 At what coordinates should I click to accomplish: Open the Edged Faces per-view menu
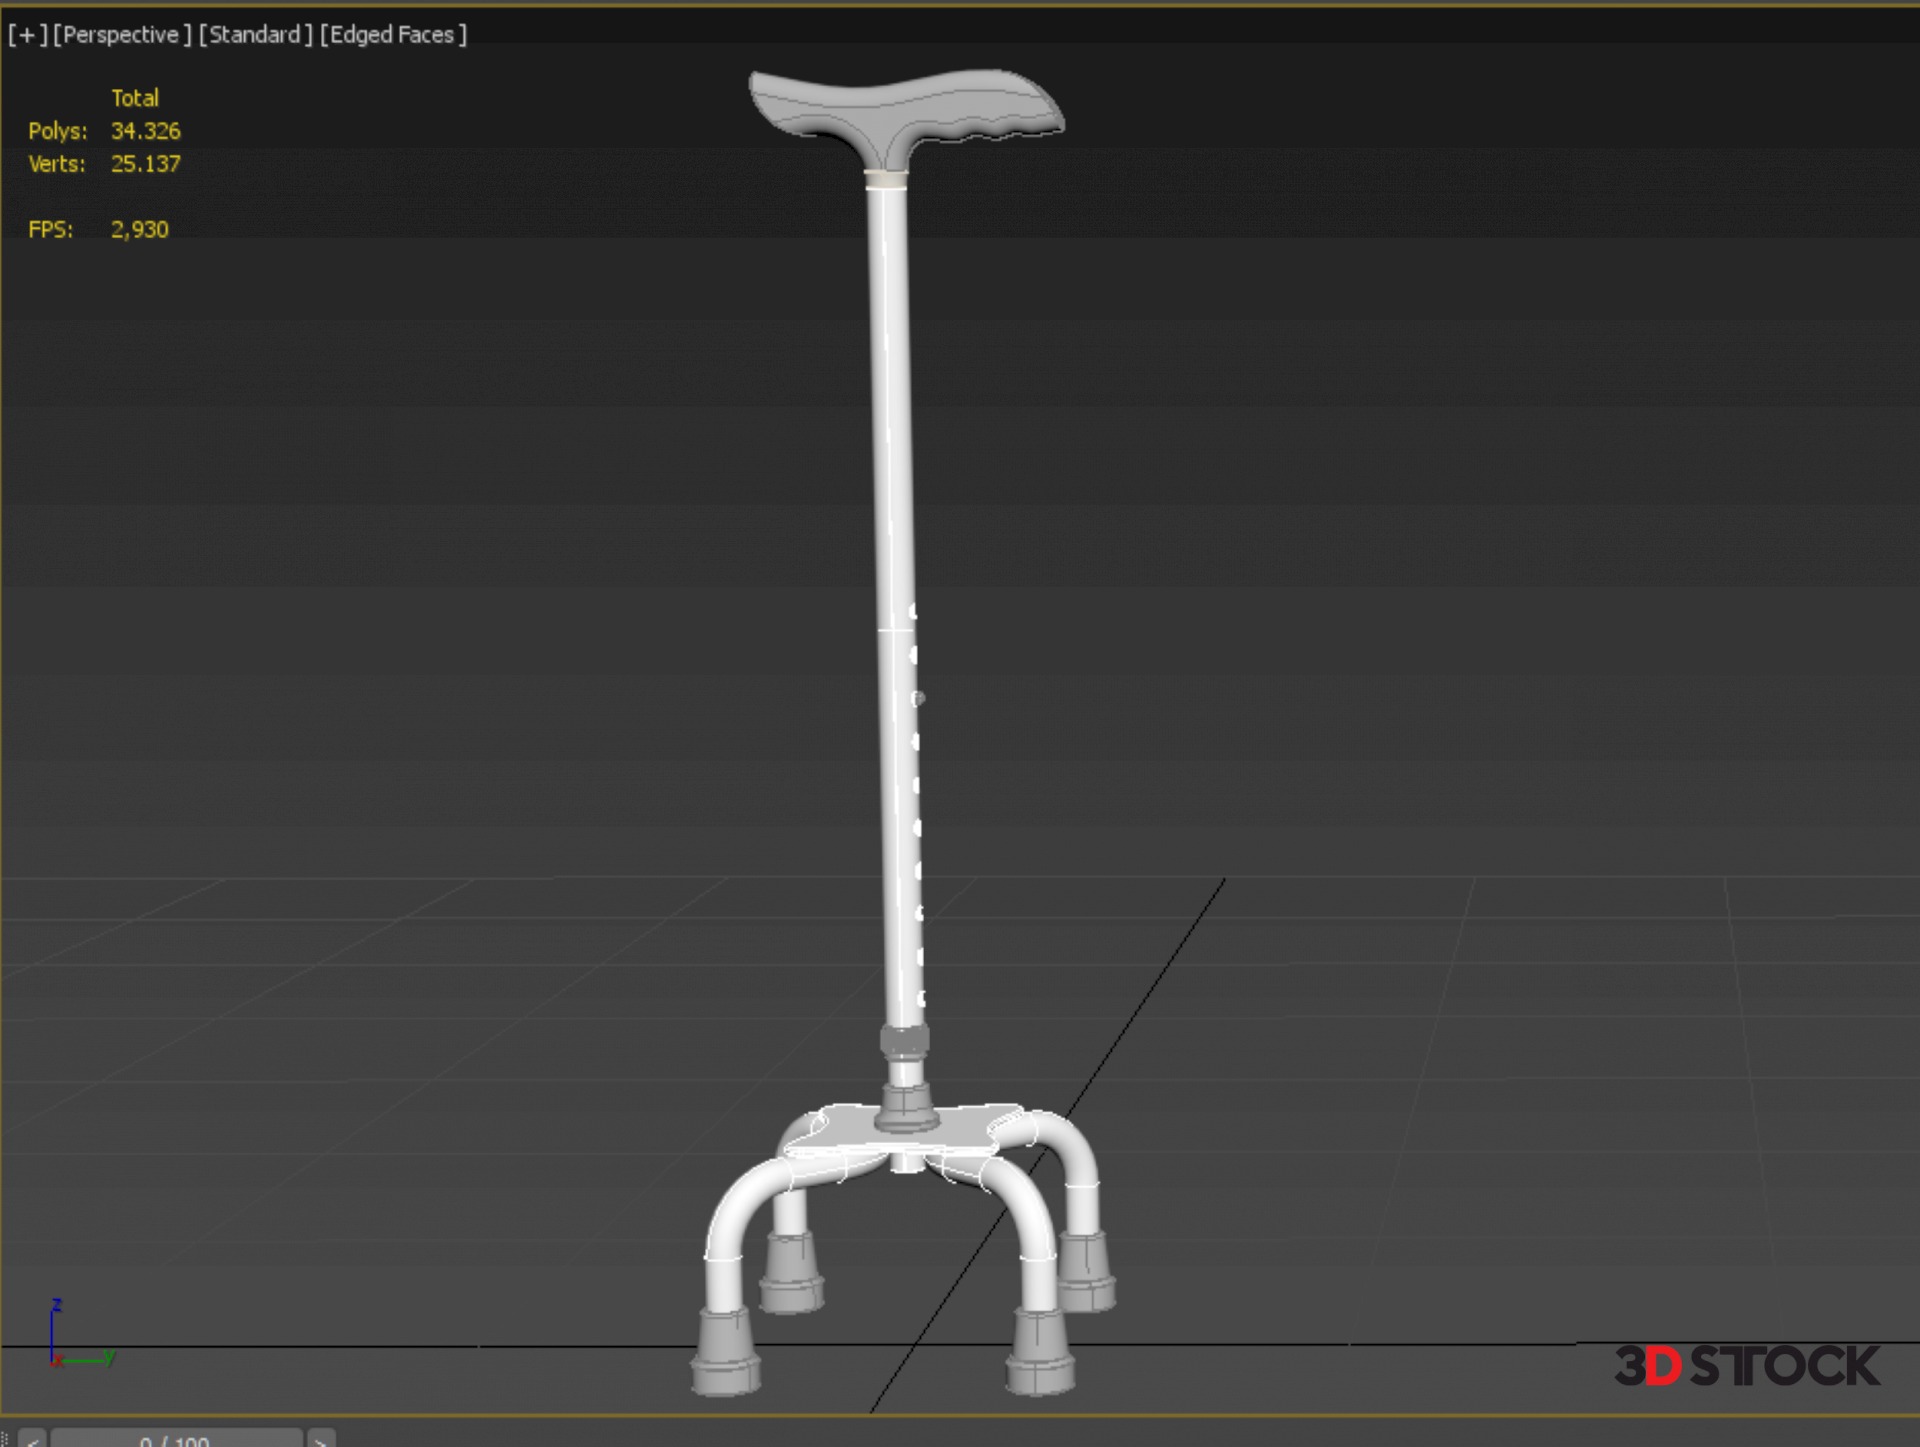point(393,35)
